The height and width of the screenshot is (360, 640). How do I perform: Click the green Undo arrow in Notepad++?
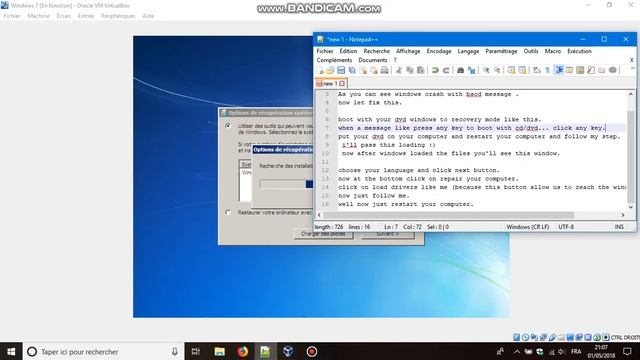(435, 71)
